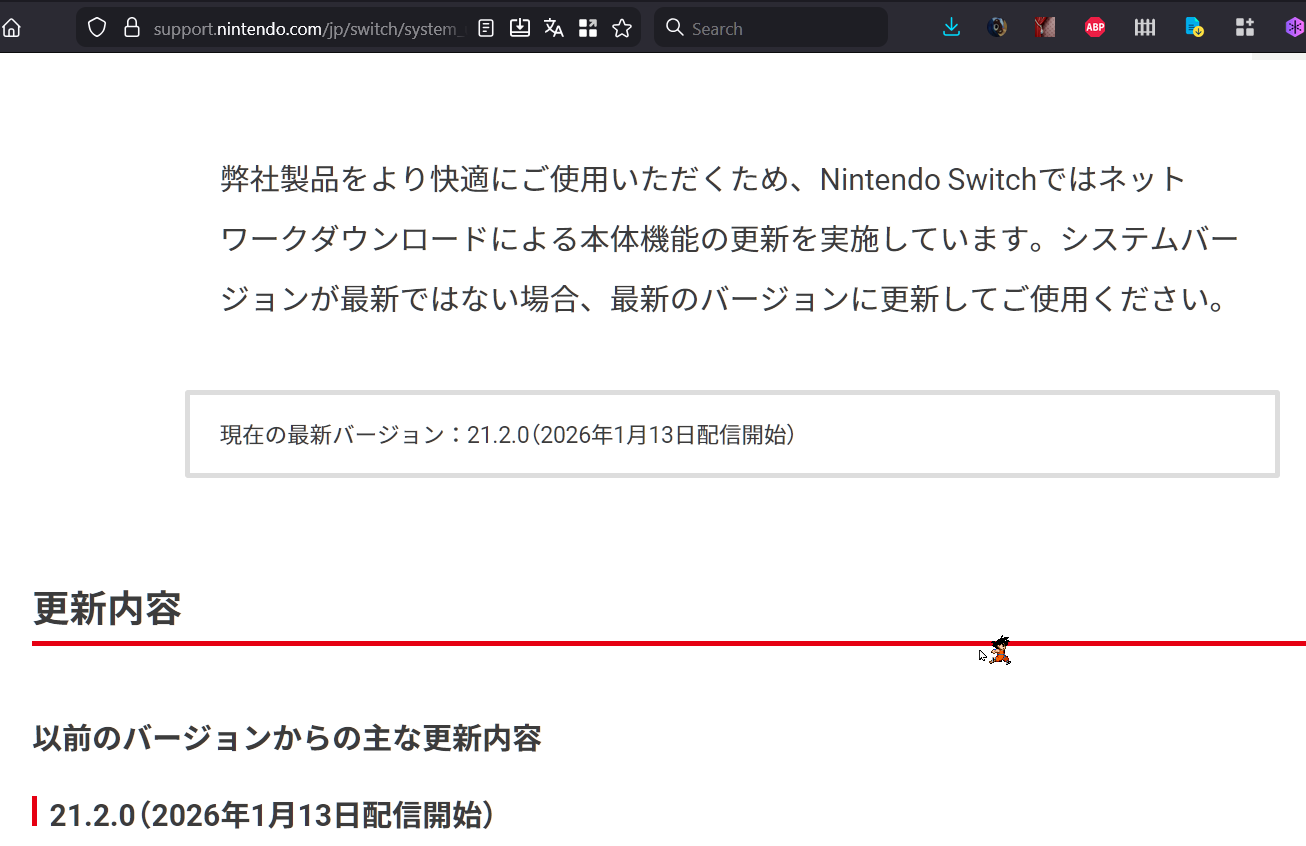
Task: Click the magnifying glass in Search box
Action: coord(675,28)
